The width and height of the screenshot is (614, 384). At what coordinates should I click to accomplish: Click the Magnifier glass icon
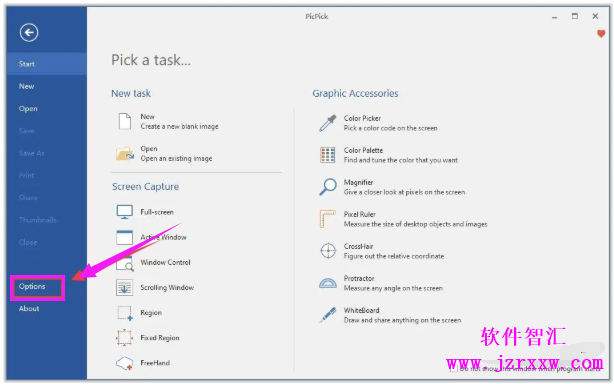click(x=328, y=187)
